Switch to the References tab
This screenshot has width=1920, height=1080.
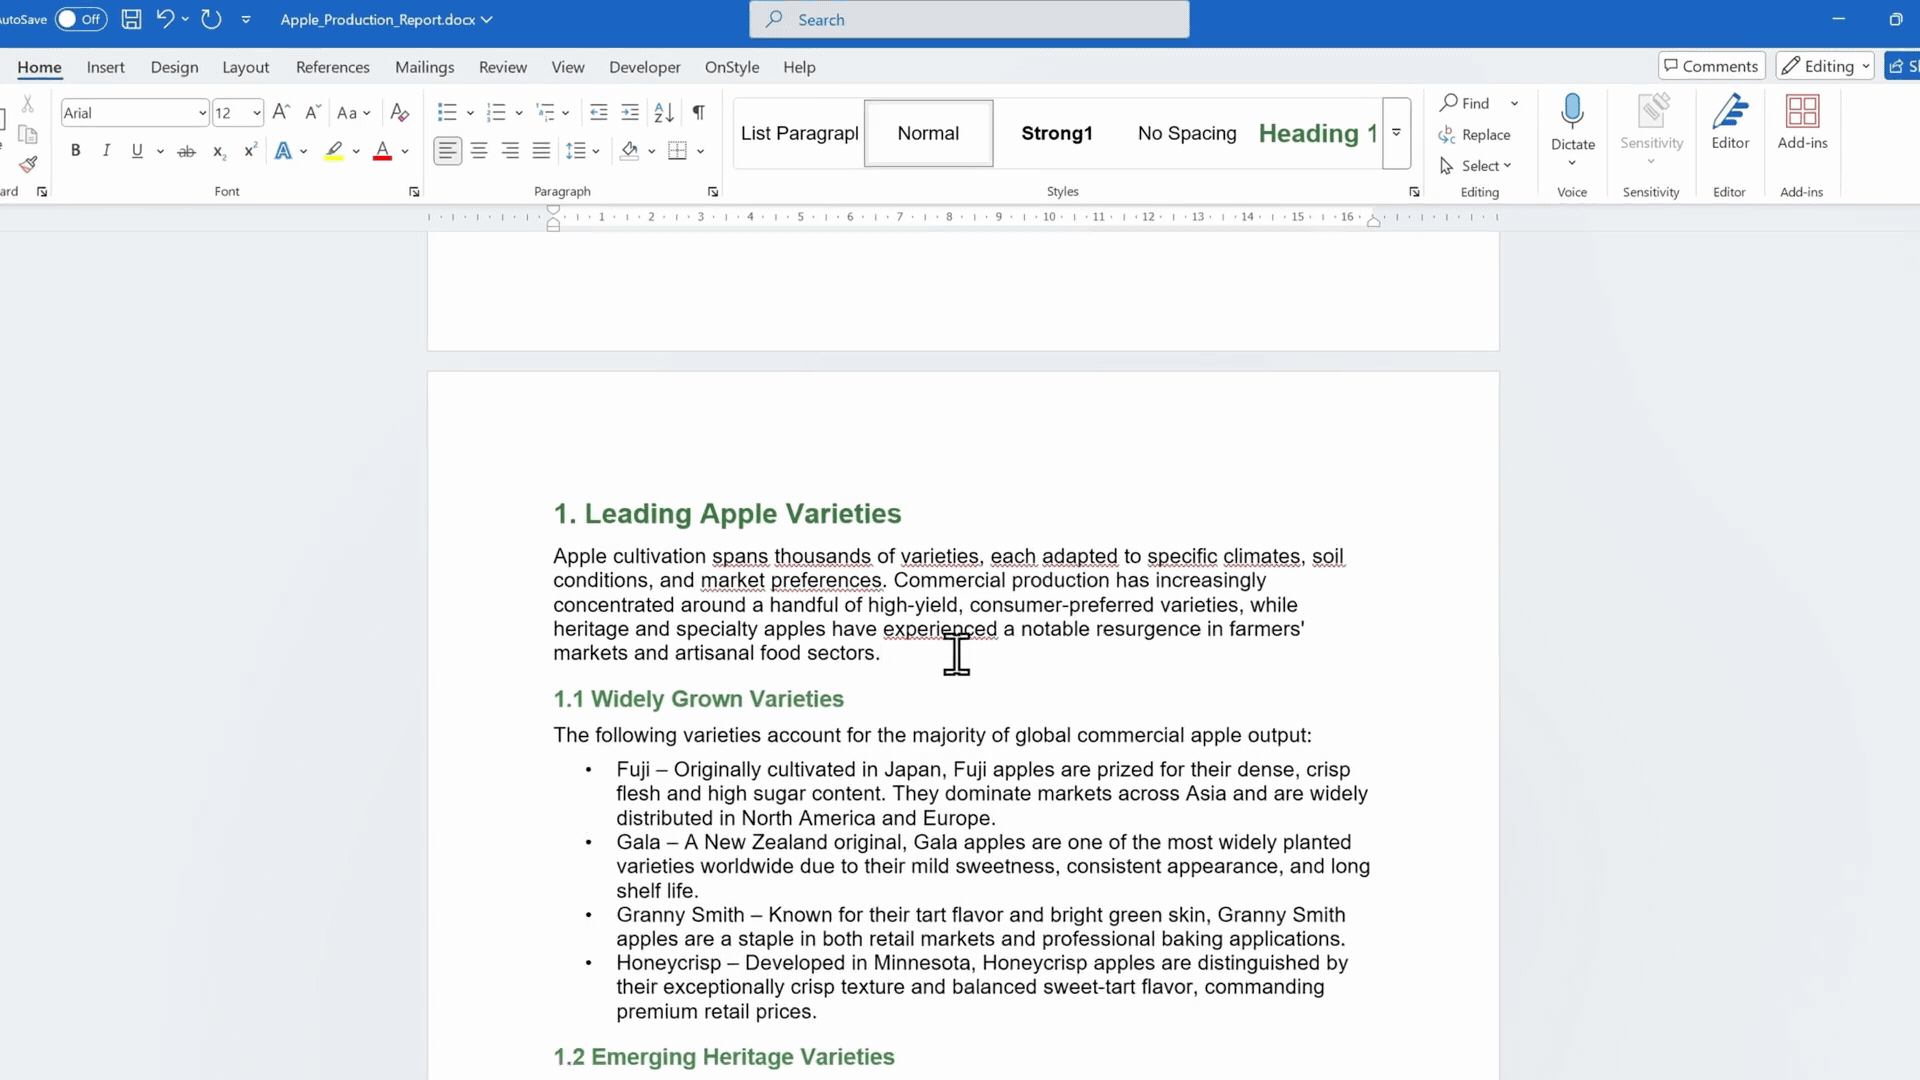(x=332, y=67)
